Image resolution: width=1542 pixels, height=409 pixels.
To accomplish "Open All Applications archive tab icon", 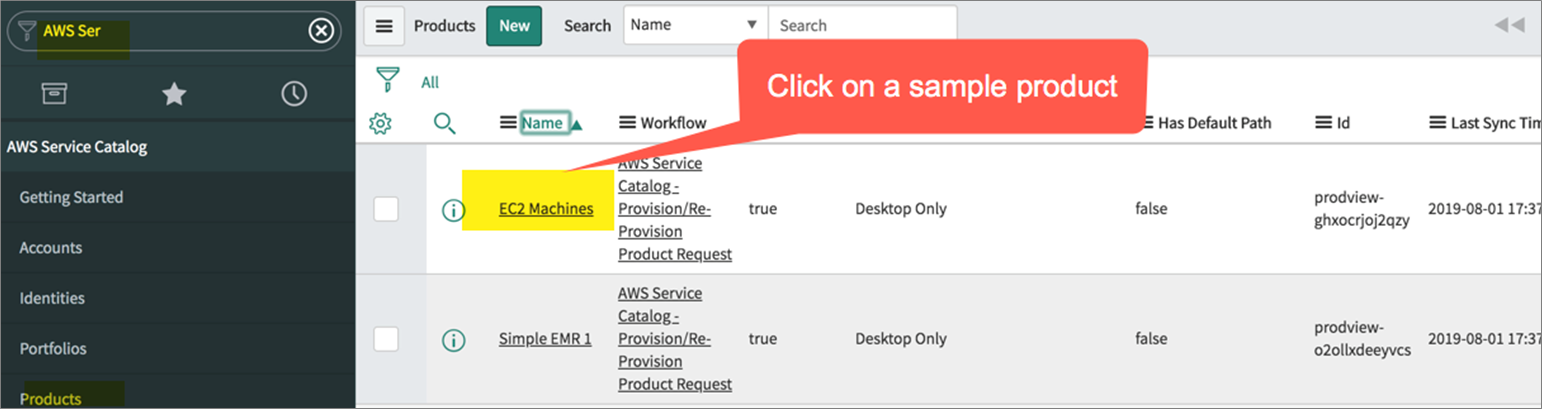I will coord(54,94).
